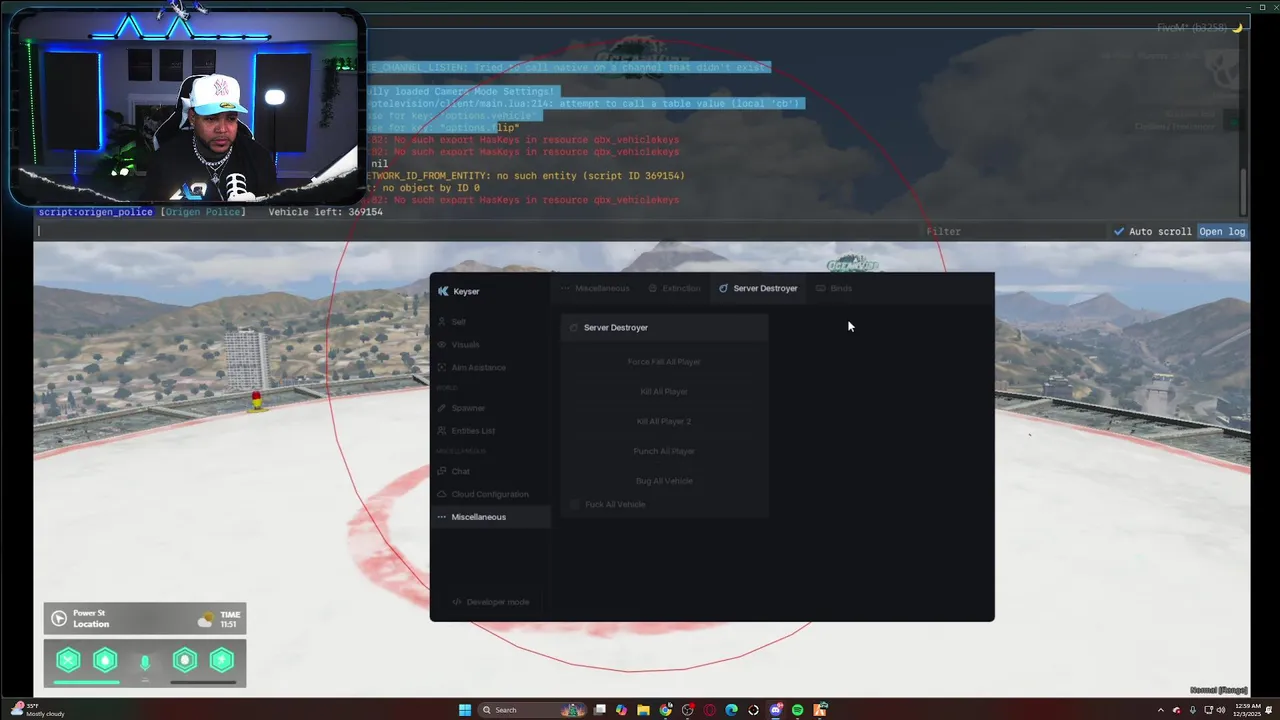Click the dark armor bar in the HUD
The height and width of the screenshot is (720, 1280).
coord(203,682)
